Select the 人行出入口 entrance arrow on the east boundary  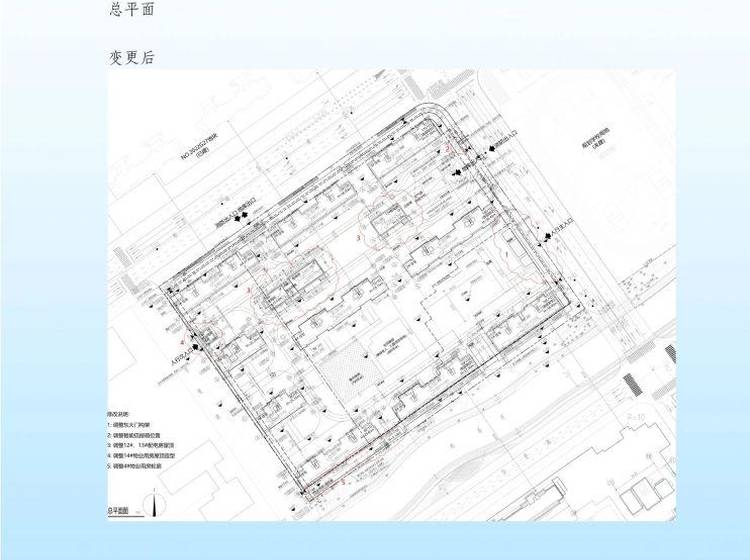tap(548, 236)
